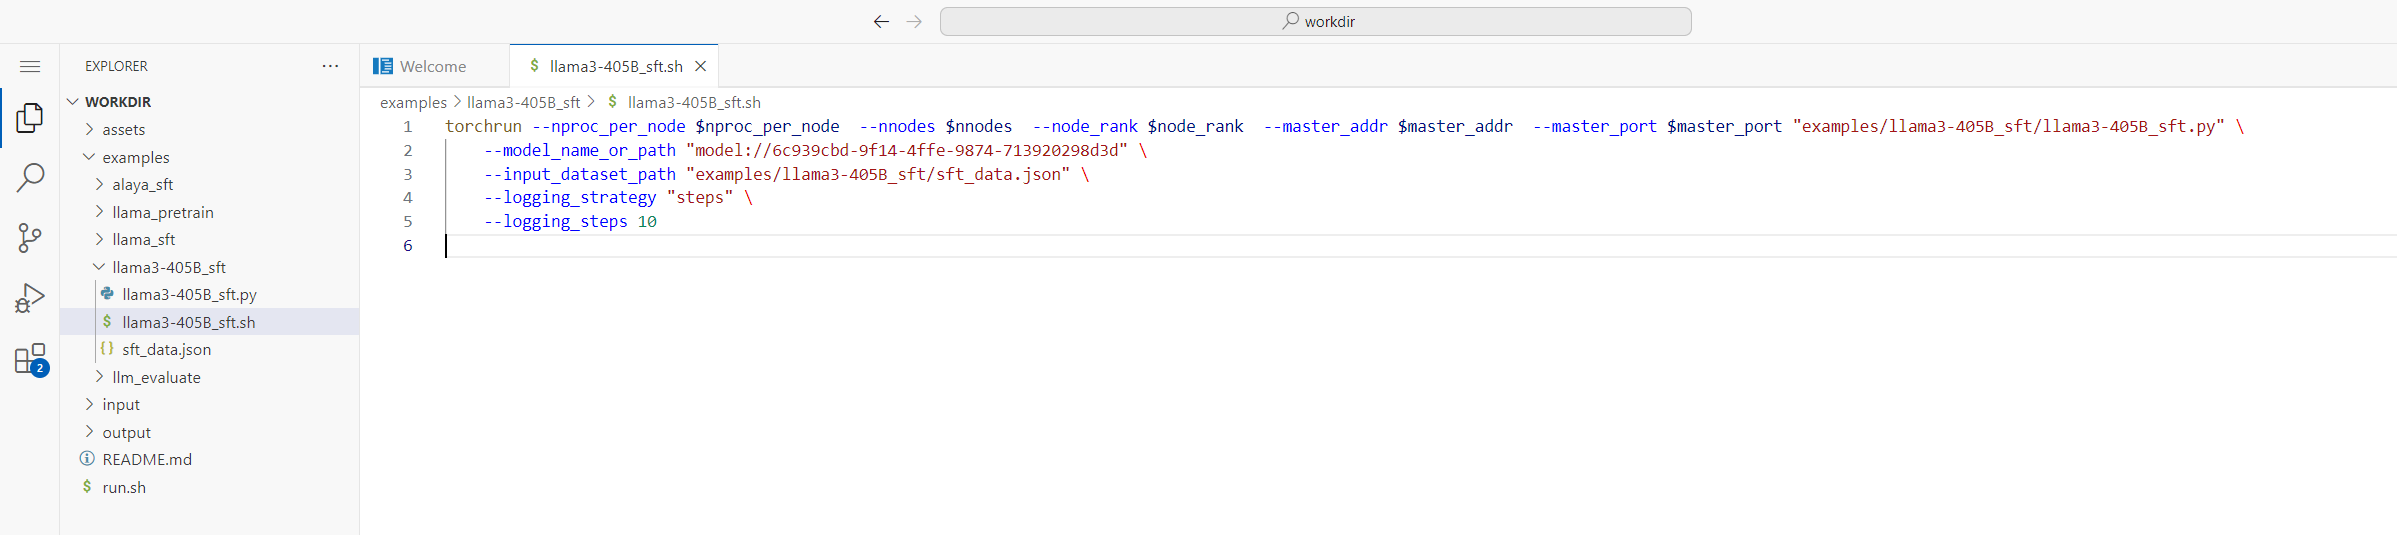Expand the assets folder
The width and height of the screenshot is (2397, 535).
pos(123,130)
